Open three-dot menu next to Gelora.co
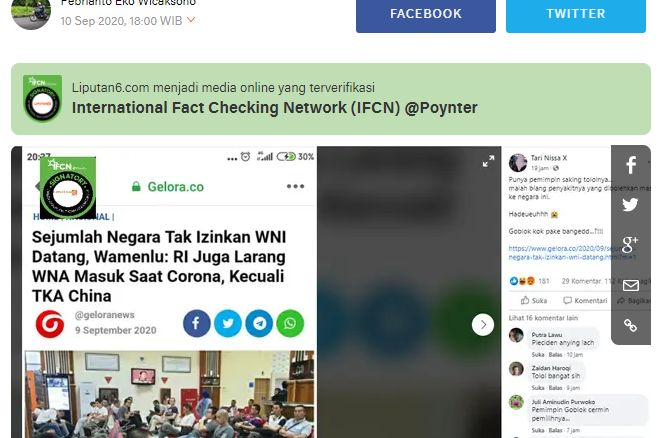 295,186
